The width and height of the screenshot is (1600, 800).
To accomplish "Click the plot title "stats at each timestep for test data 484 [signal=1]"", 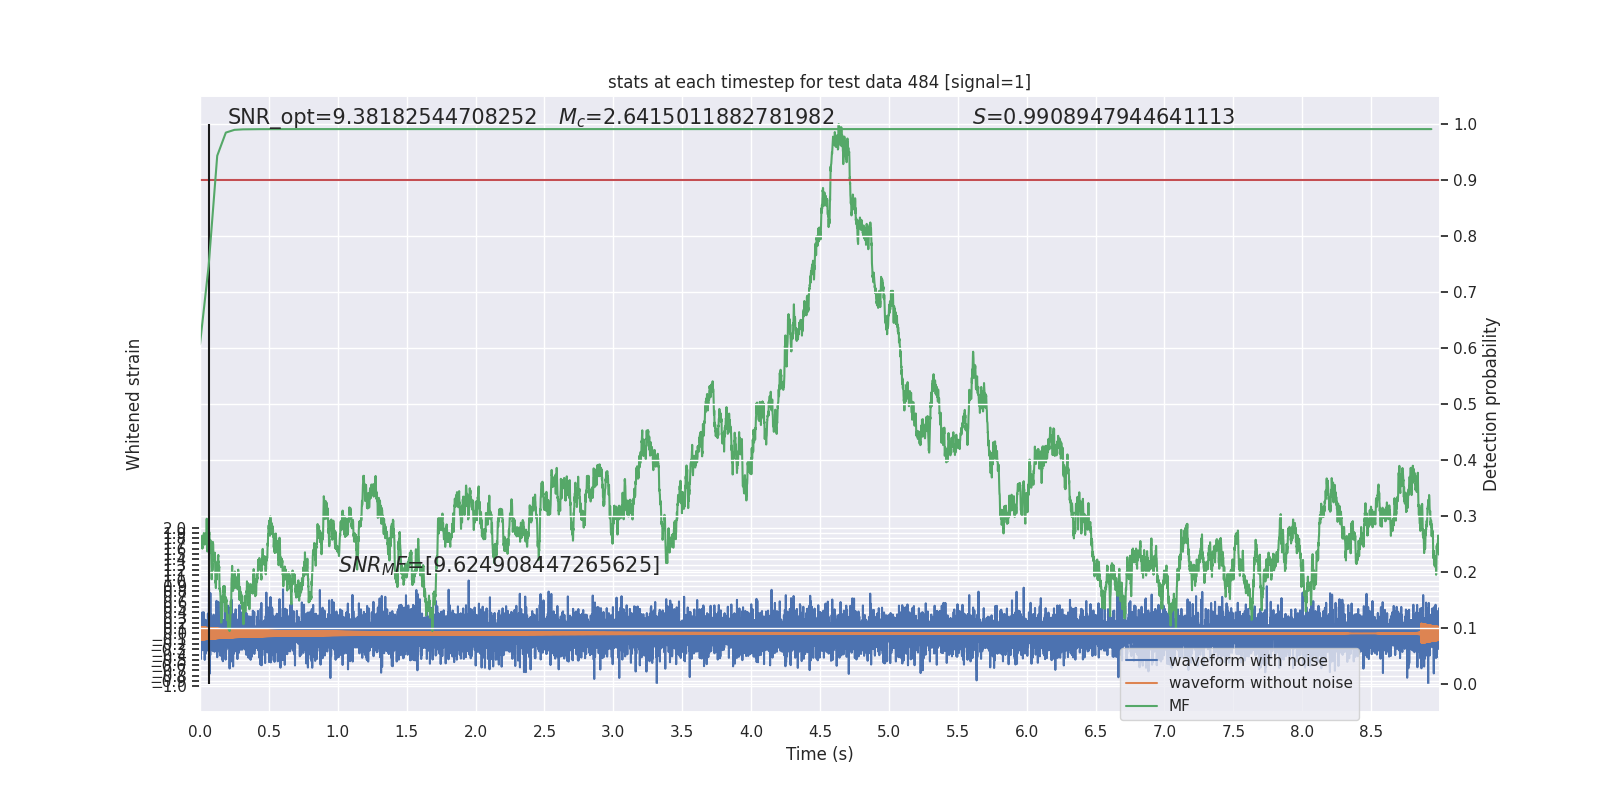I will click(x=819, y=82).
